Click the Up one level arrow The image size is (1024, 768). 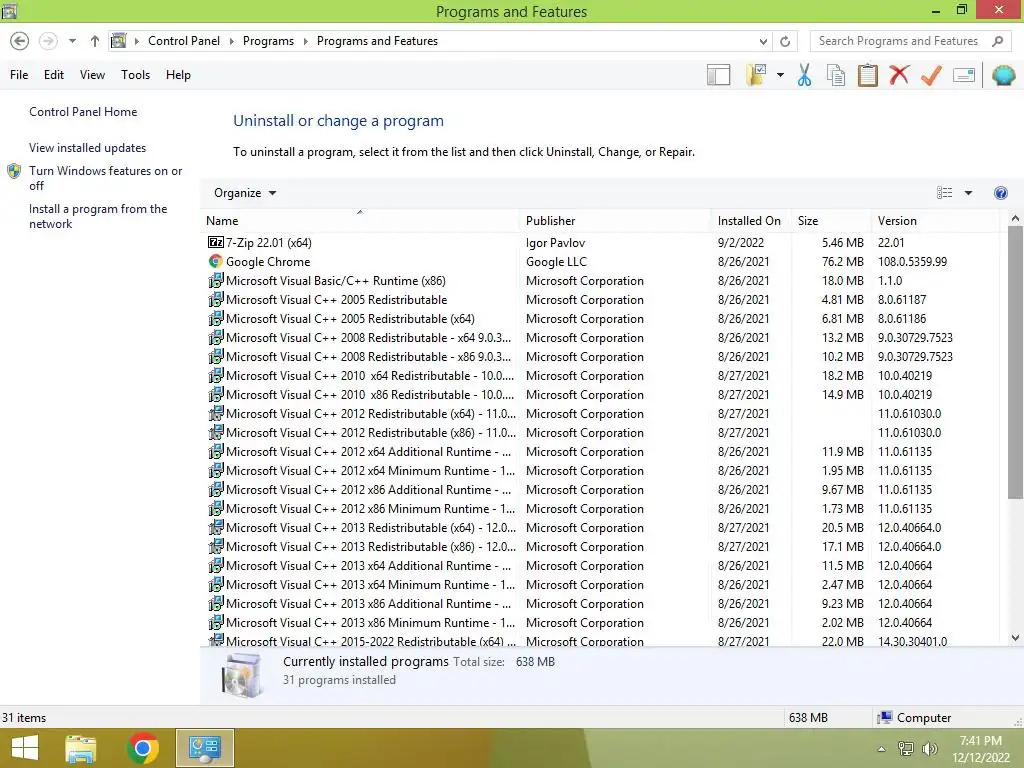pyautogui.click(x=95, y=41)
